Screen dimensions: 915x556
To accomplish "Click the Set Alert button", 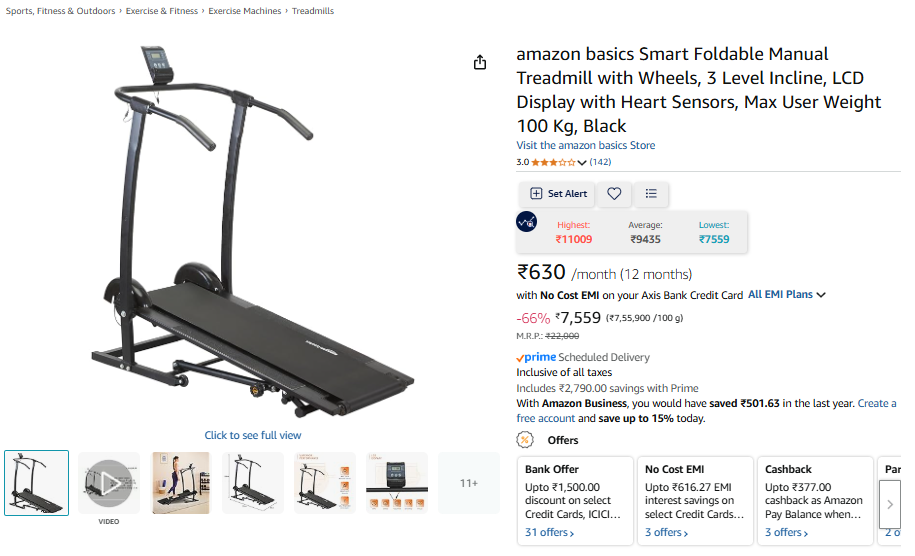I will (558, 194).
